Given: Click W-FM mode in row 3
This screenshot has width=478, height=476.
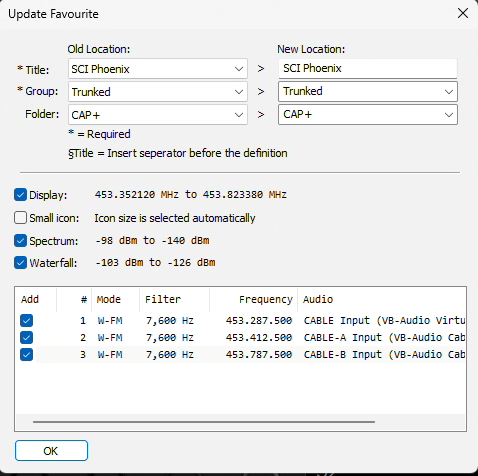Looking at the screenshot, I should 110,355.
